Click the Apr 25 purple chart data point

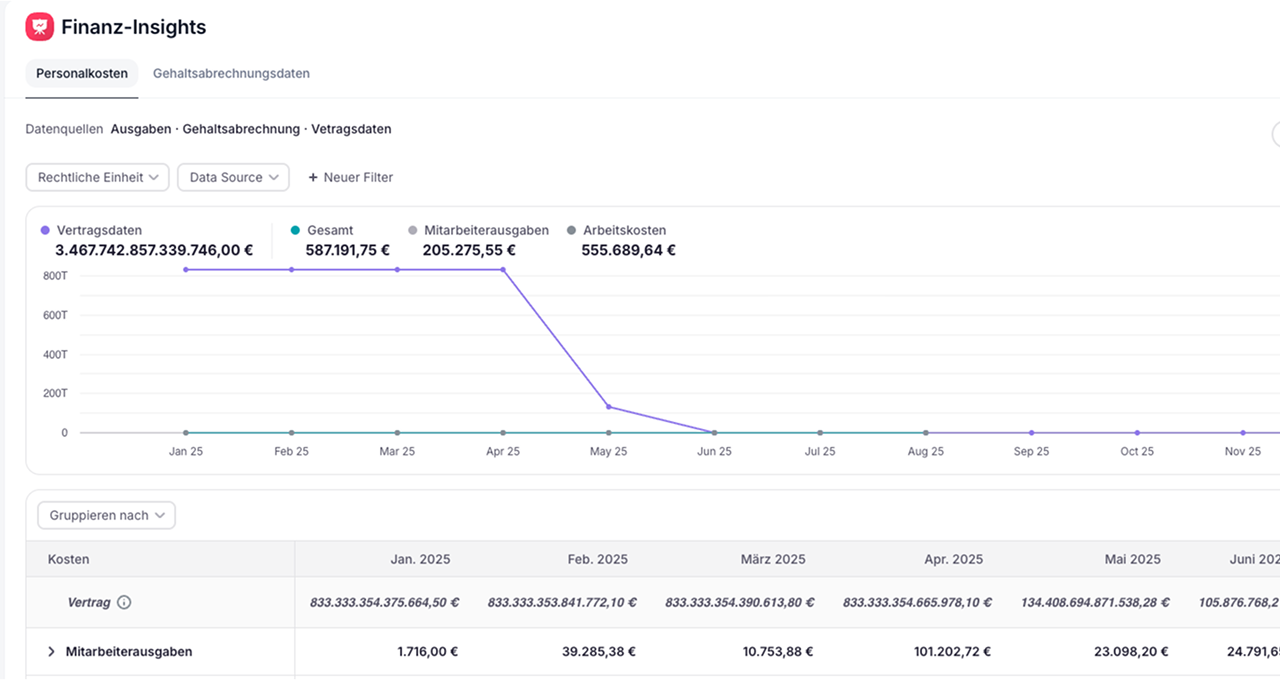pyautogui.click(x=503, y=270)
